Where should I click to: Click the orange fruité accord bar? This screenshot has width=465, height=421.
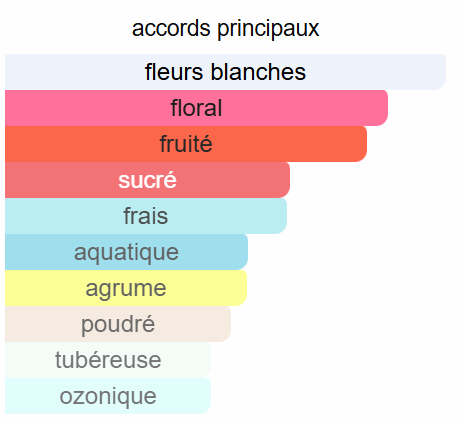pyautogui.click(x=186, y=144)
